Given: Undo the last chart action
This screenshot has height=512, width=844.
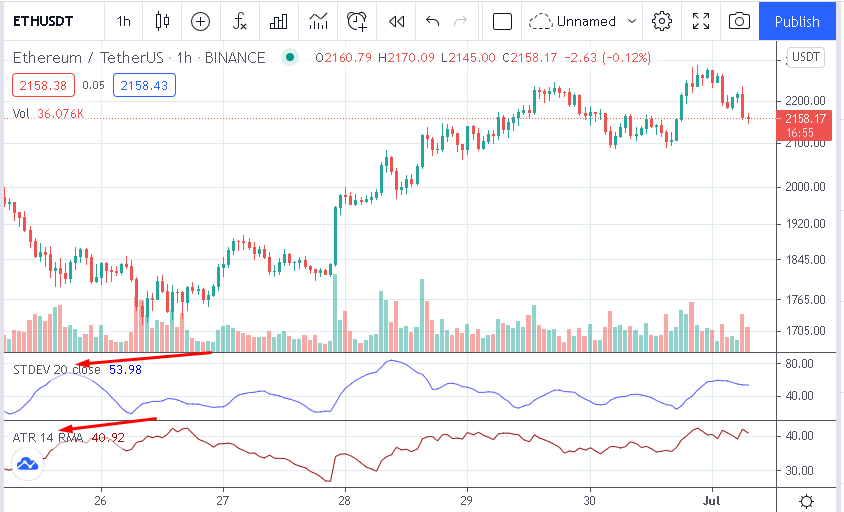Looking at the screenshot, I should [x=432, y=21].
